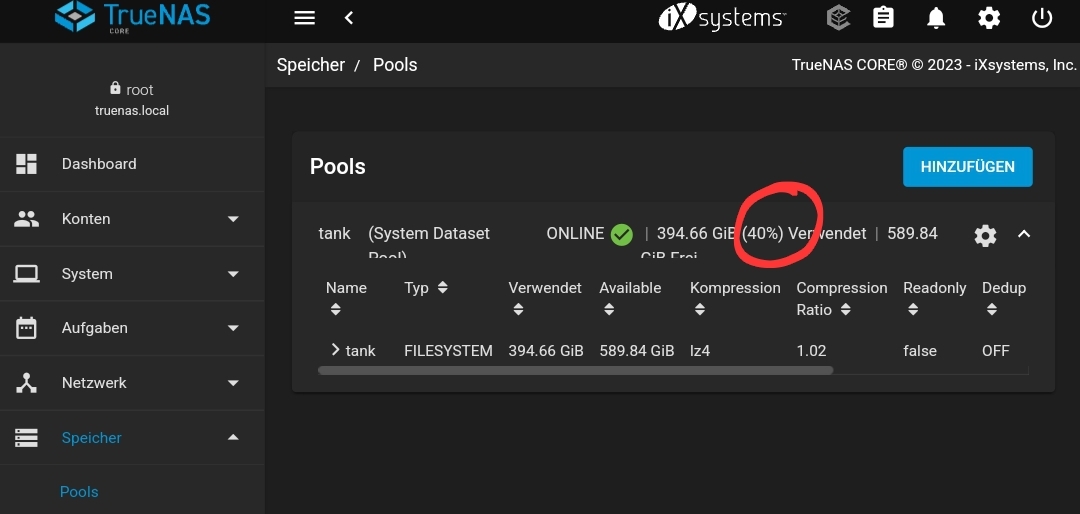Open the task manager clipboard icon
The height and width of the screenshot is (514, 1080).
coord(883,18)
